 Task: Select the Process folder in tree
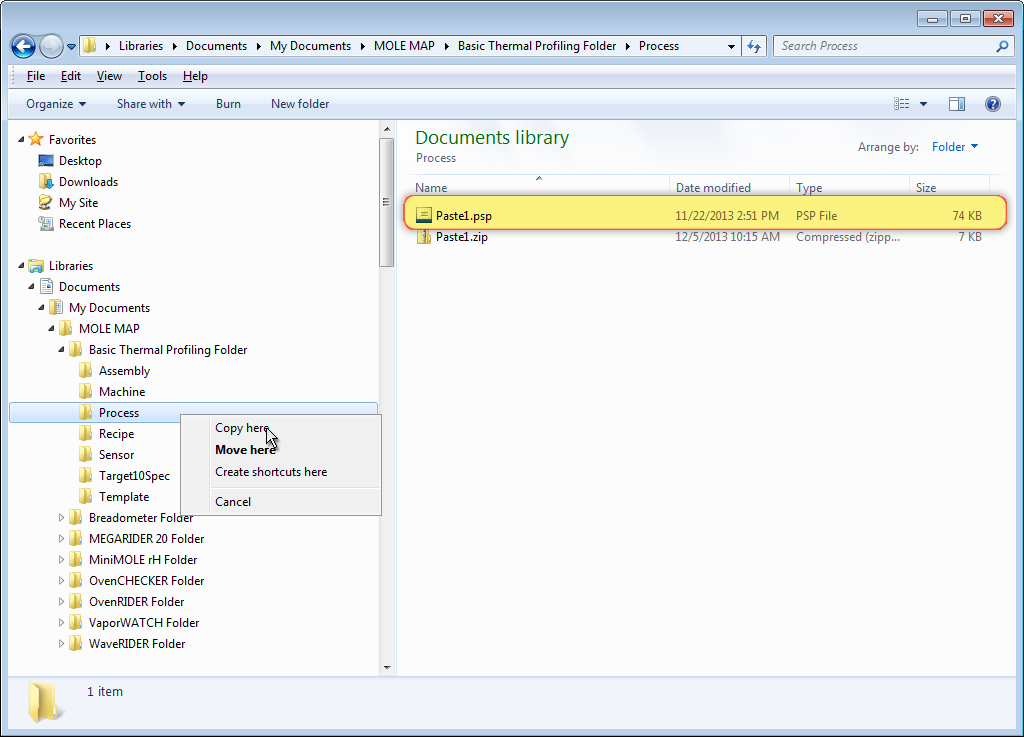pyautogui.click(x=193, y=413)
